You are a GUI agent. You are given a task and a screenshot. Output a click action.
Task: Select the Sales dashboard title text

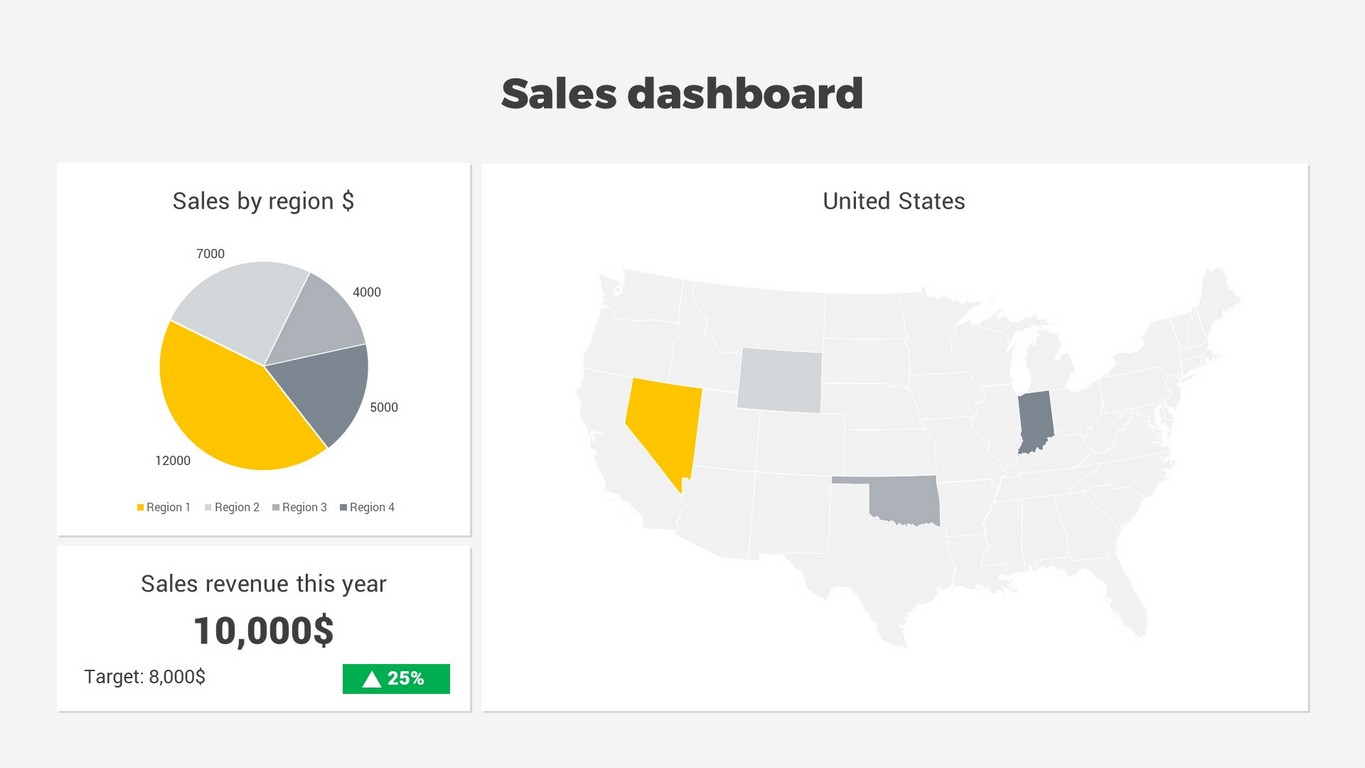[x=682, y=94]
